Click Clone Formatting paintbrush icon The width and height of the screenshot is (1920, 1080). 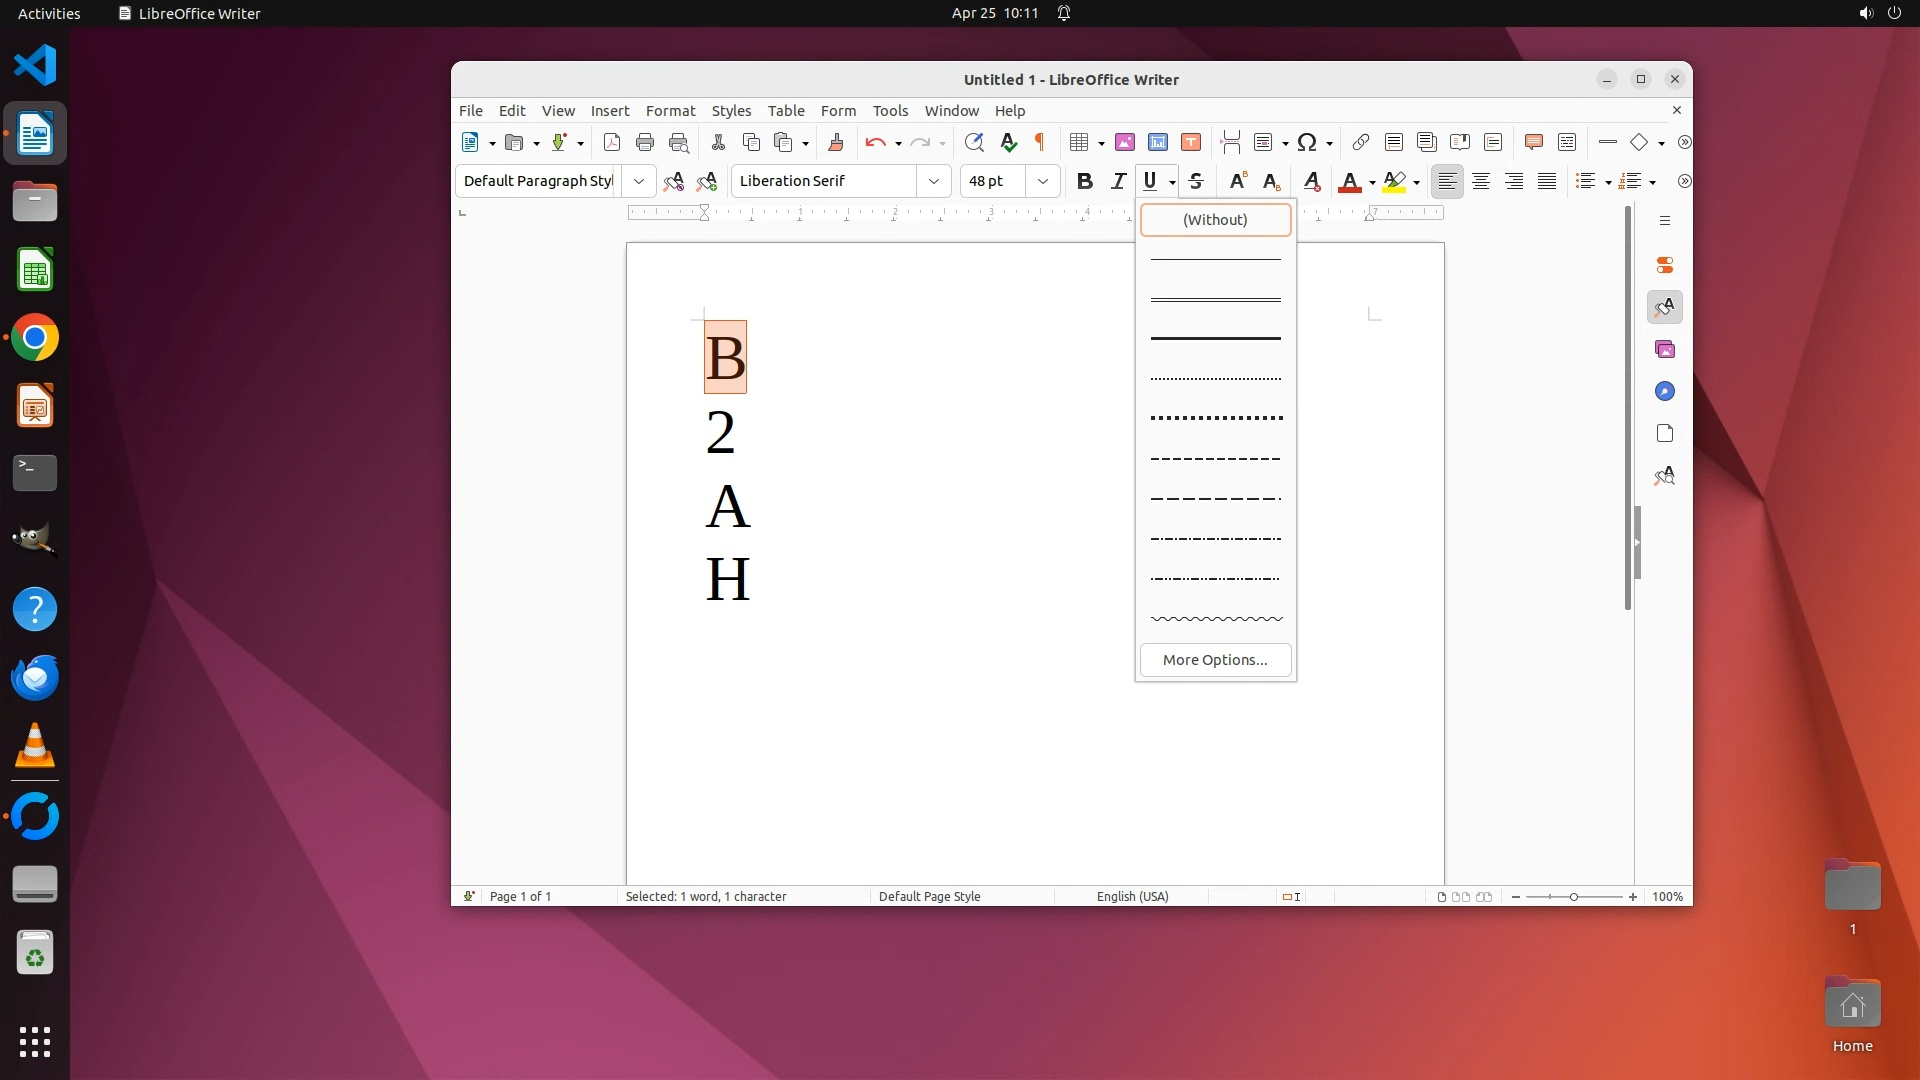836,142
